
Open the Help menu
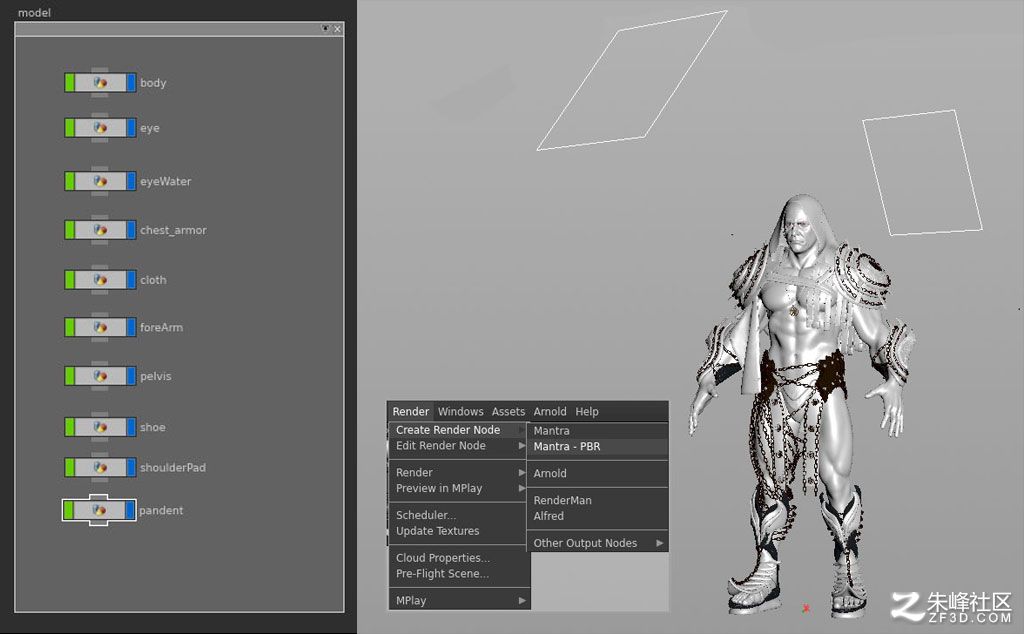pos(586,411)
